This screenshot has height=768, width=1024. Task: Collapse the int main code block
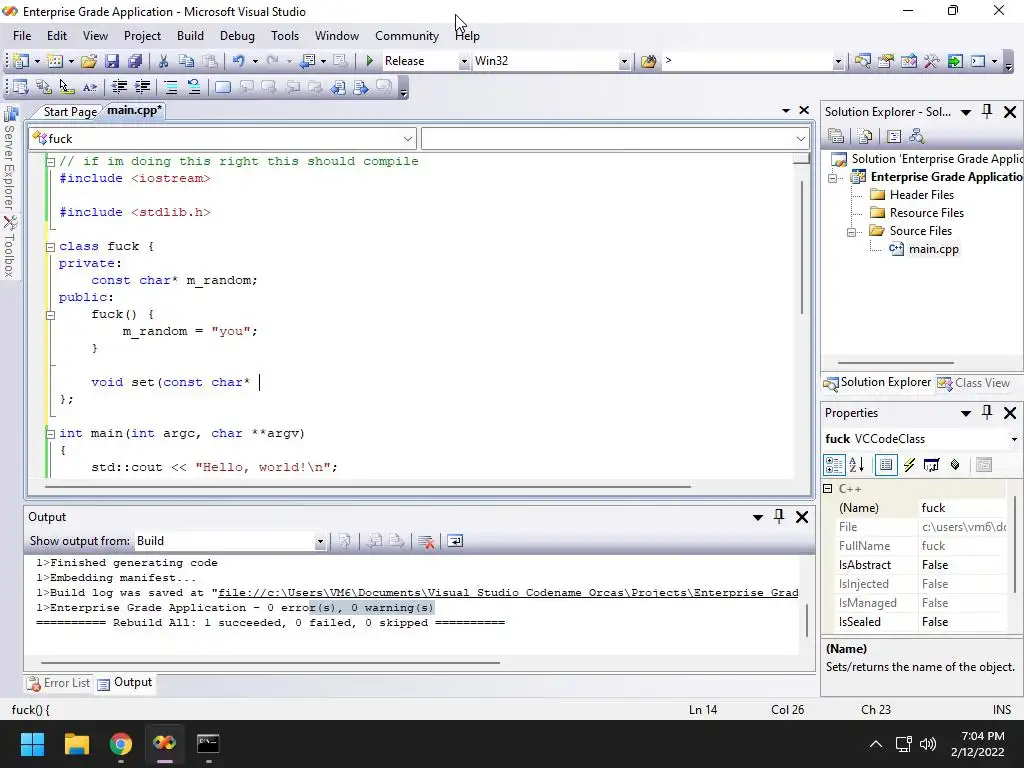pos(50,434)
